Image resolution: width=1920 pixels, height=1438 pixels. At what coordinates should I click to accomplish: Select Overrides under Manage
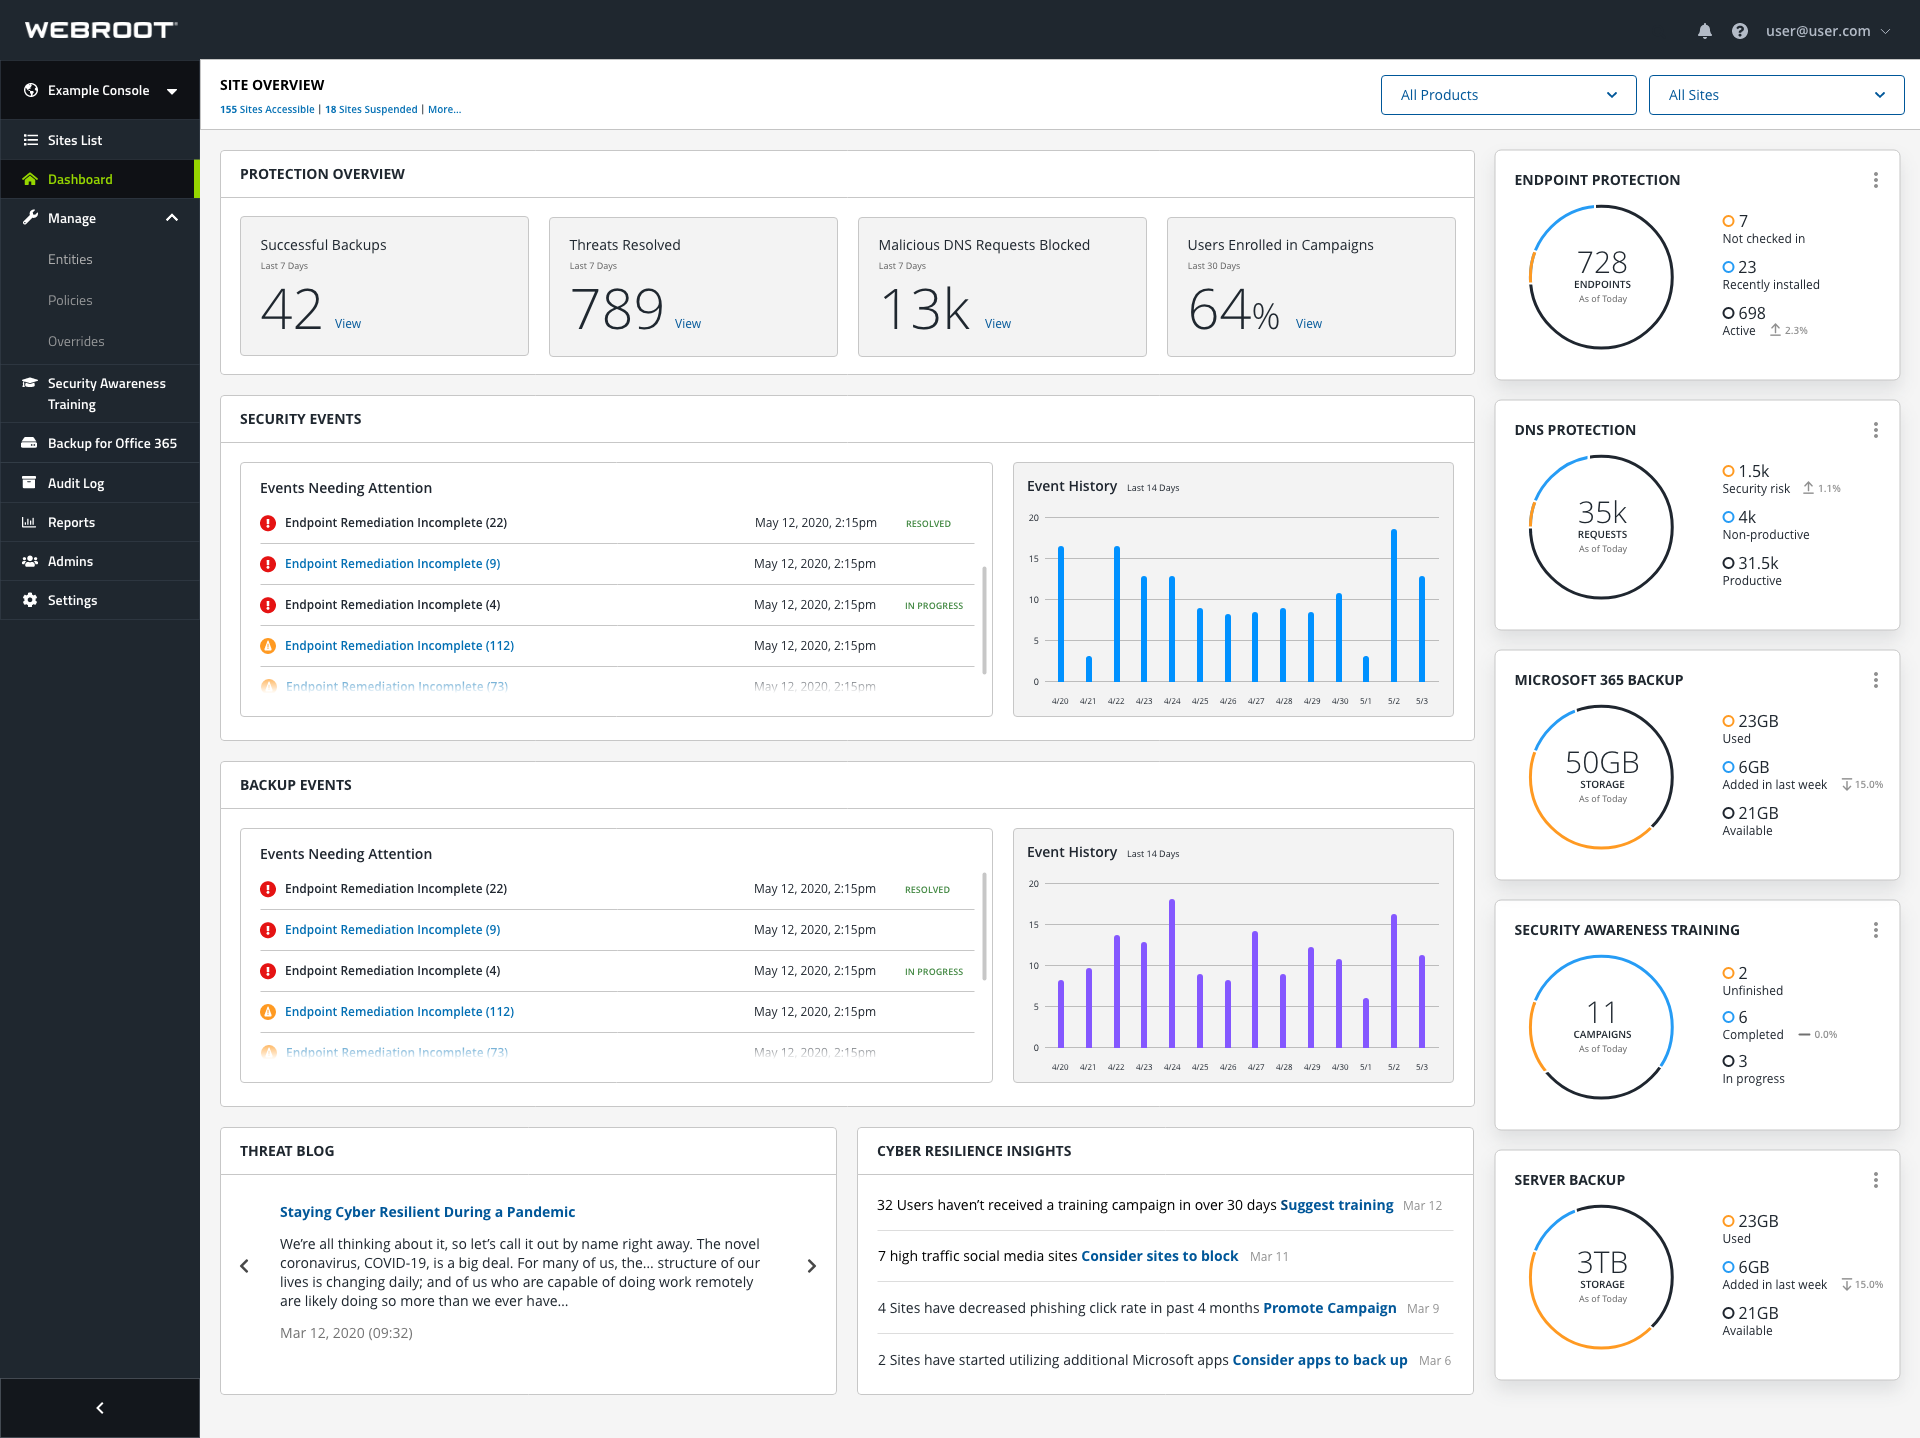tap(76, 341)
